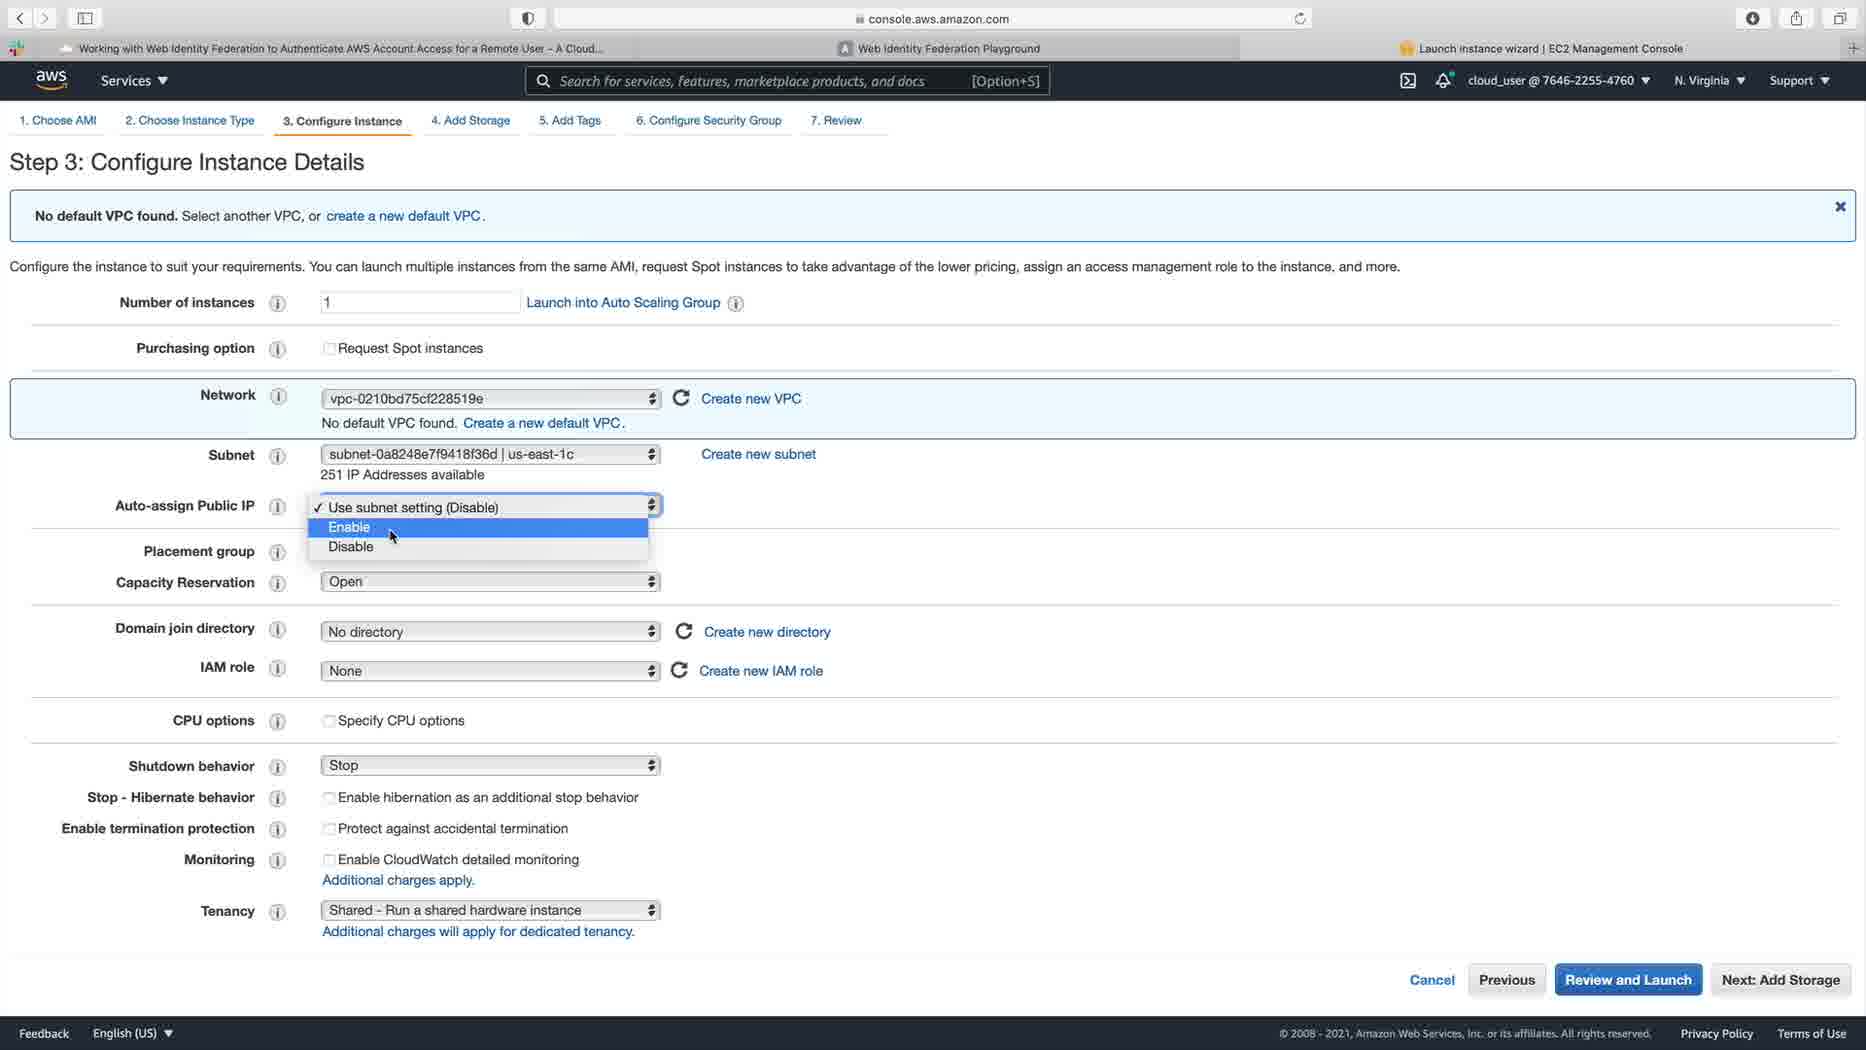Check Protect against accidental termination
This screenshot has height=1050, width=1866.
click(329, 829)
